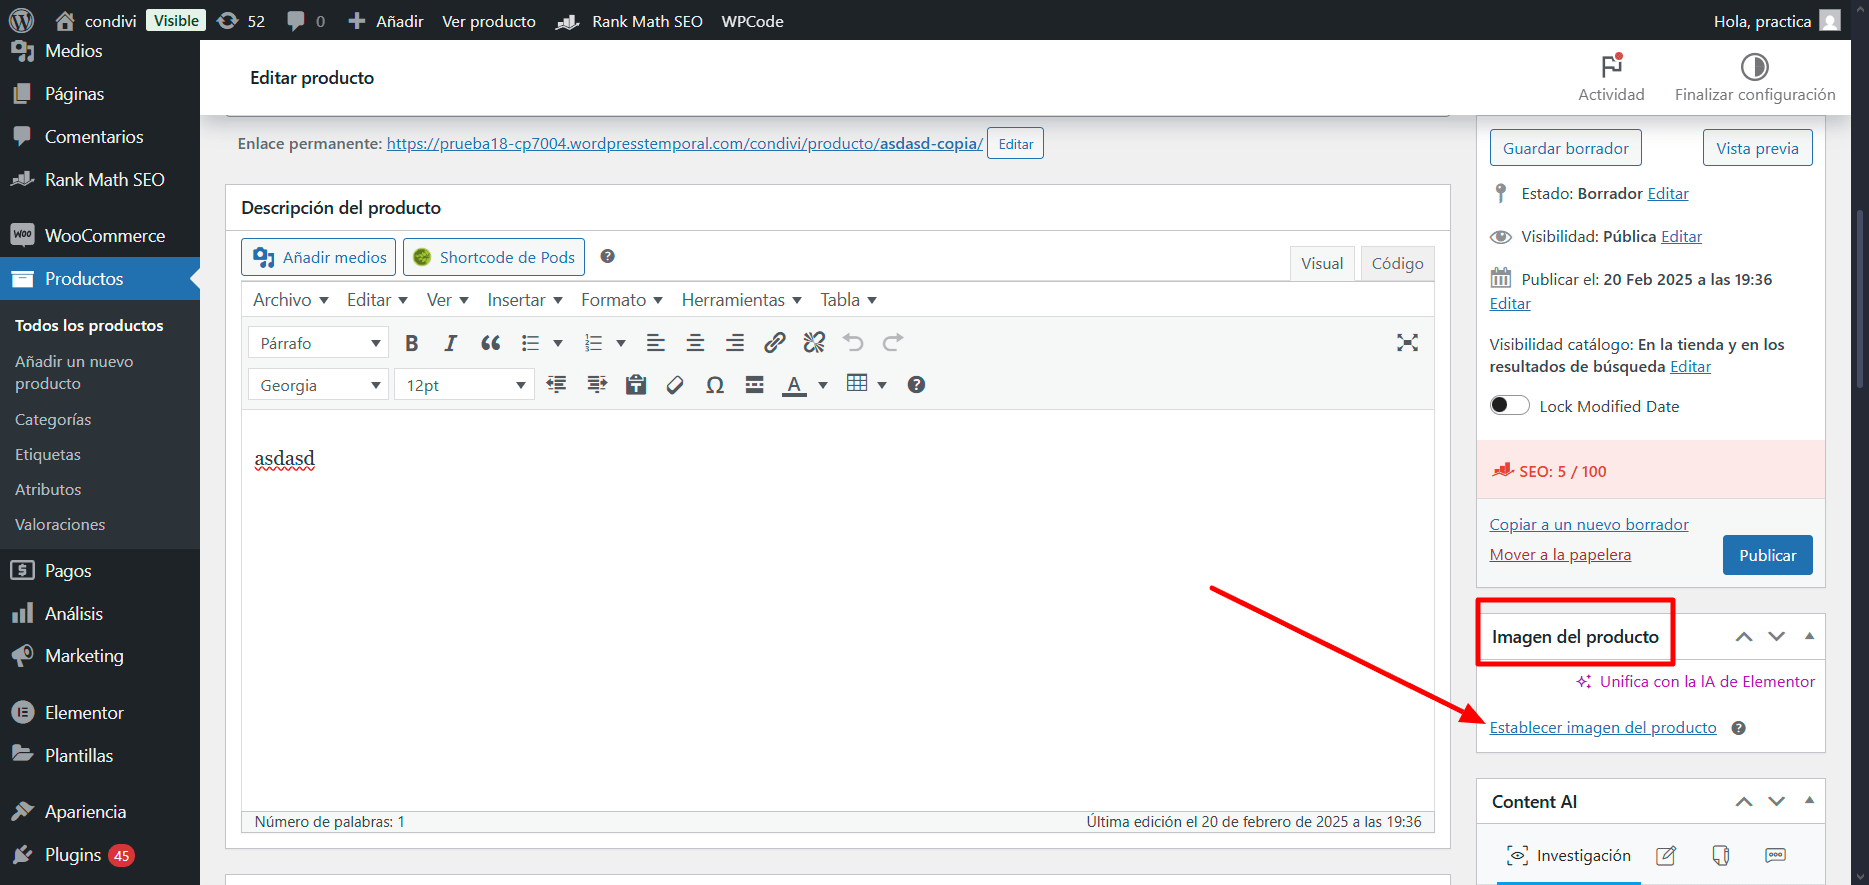The height and width of the screenshot is (885, 1869).
Task: Click Copiar a un nuevo borrador link
Action: coord(1589,525)
